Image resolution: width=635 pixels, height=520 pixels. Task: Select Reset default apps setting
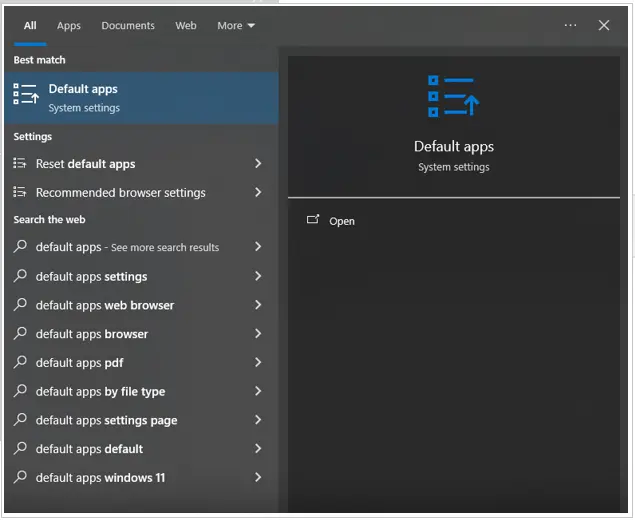(x=141, y=164)
